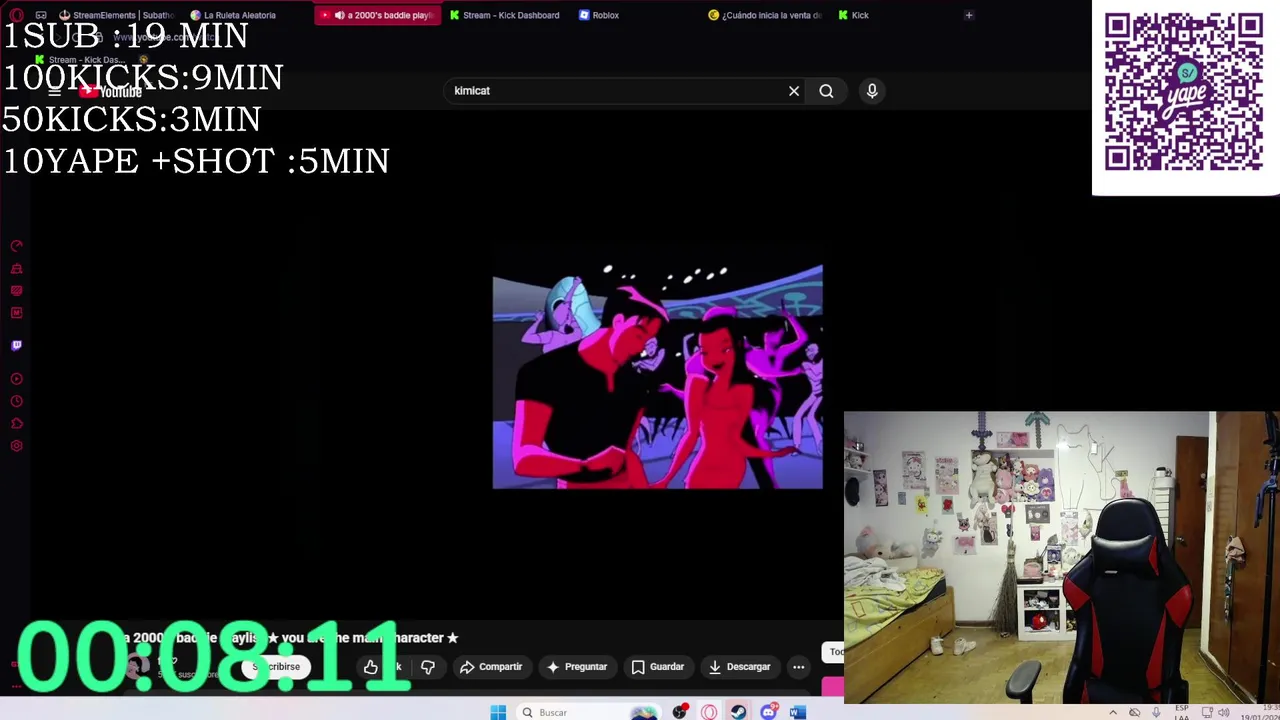Switch to StreamElements Subathon tab

(116, 15)
